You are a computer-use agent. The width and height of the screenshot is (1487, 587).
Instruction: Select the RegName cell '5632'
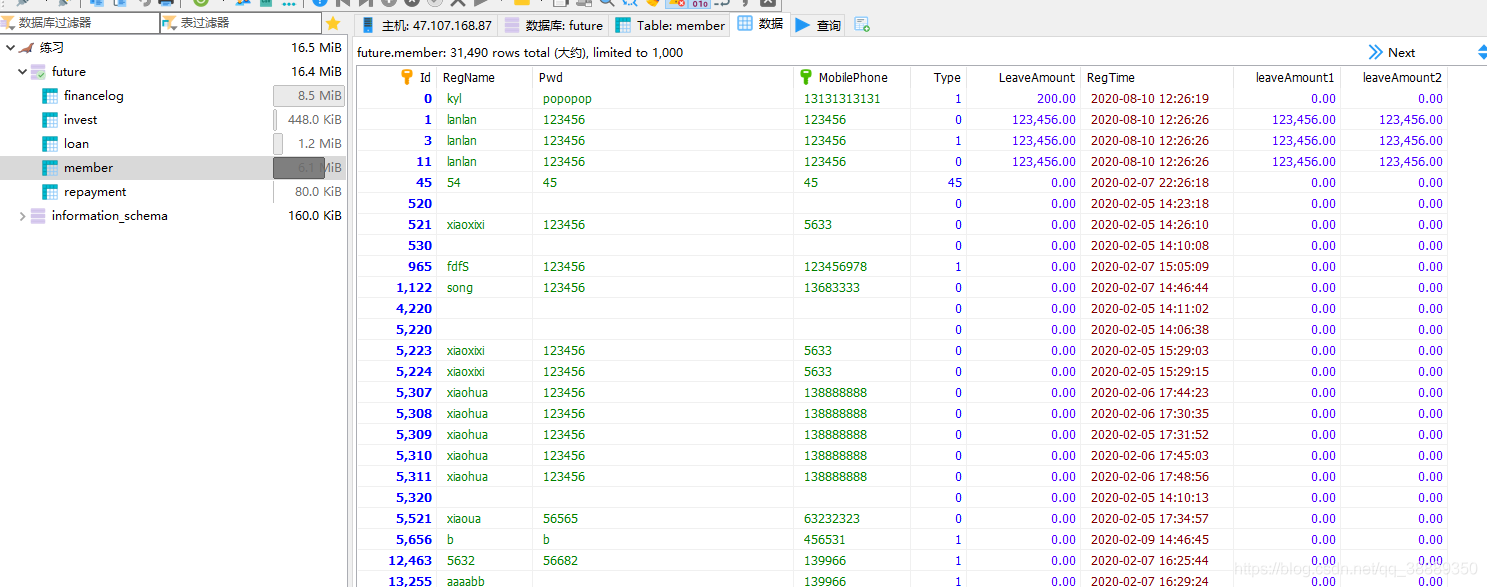click(461, 561)
